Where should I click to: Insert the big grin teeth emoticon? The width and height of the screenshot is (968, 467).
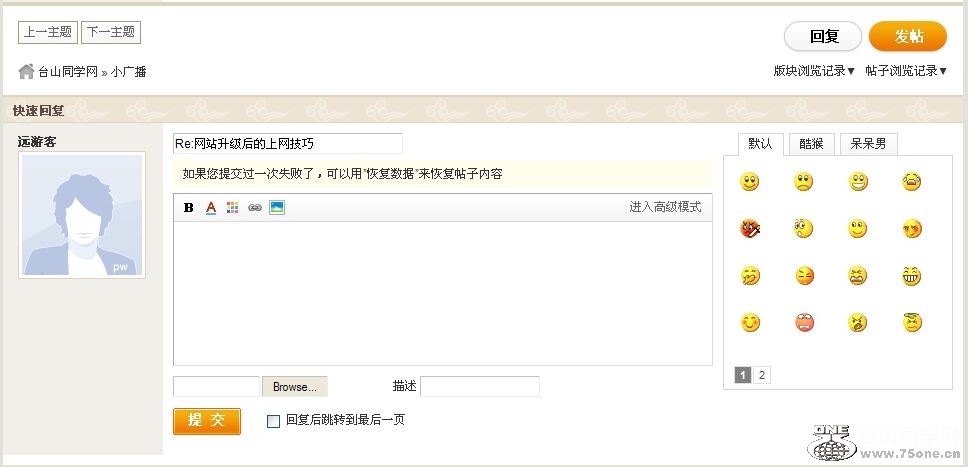tap(911, 276)
